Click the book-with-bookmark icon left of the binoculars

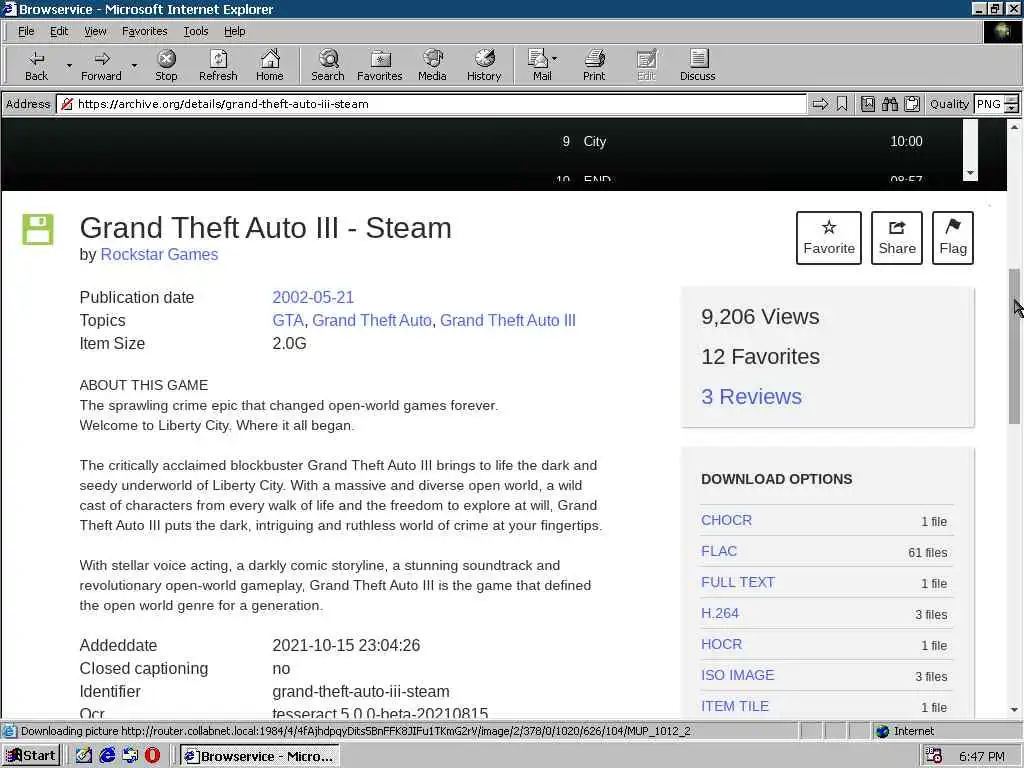coord(868,104)
